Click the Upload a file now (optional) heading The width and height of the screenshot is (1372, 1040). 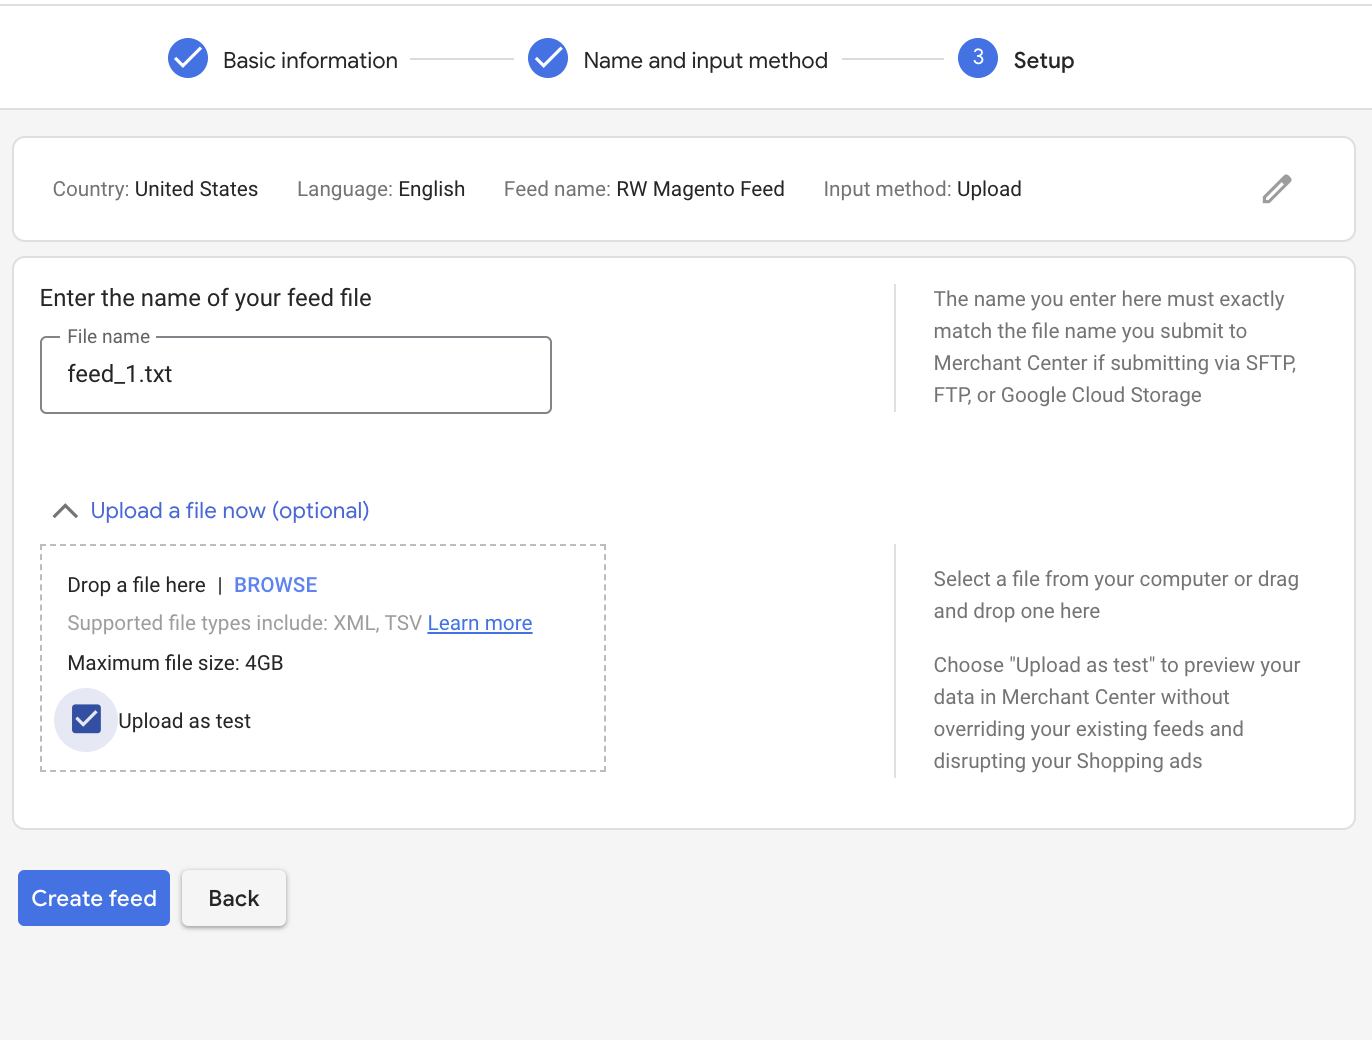pyautogui.click(x=230, y=511)
